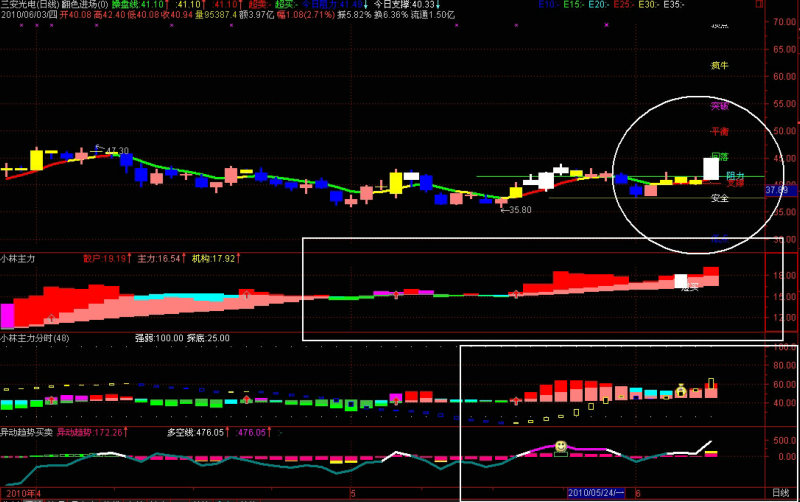Click the white 超买 bar in 小林主力 panel

point(681,281)
